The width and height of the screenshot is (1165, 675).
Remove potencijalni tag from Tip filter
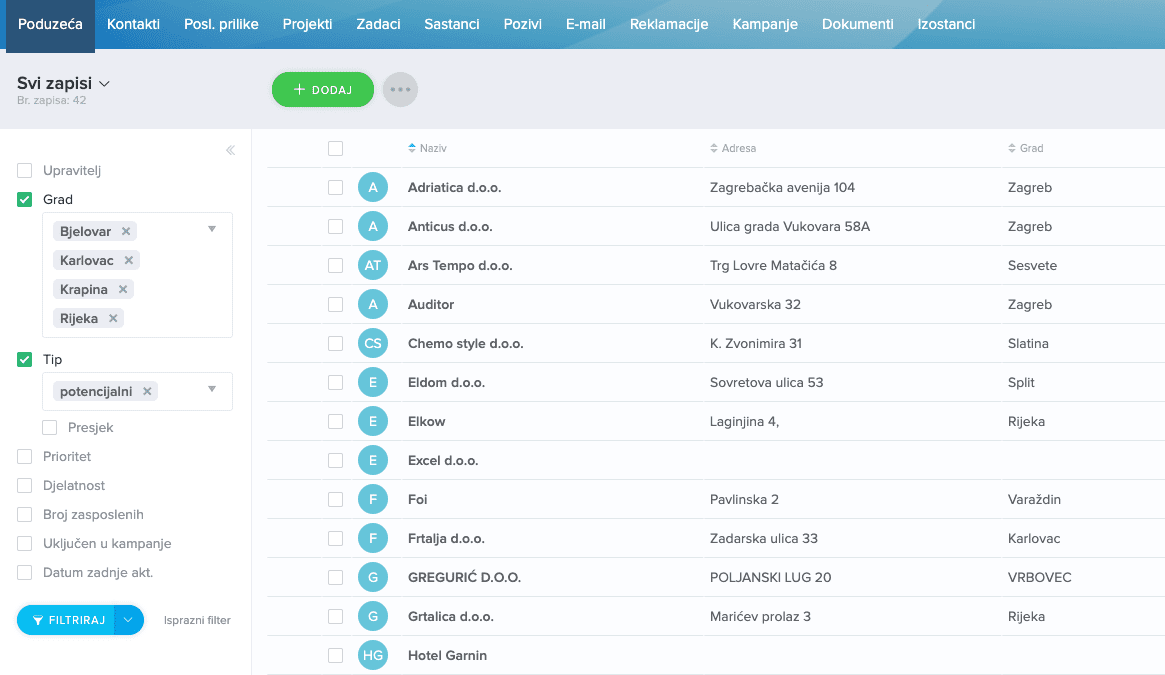147,391
